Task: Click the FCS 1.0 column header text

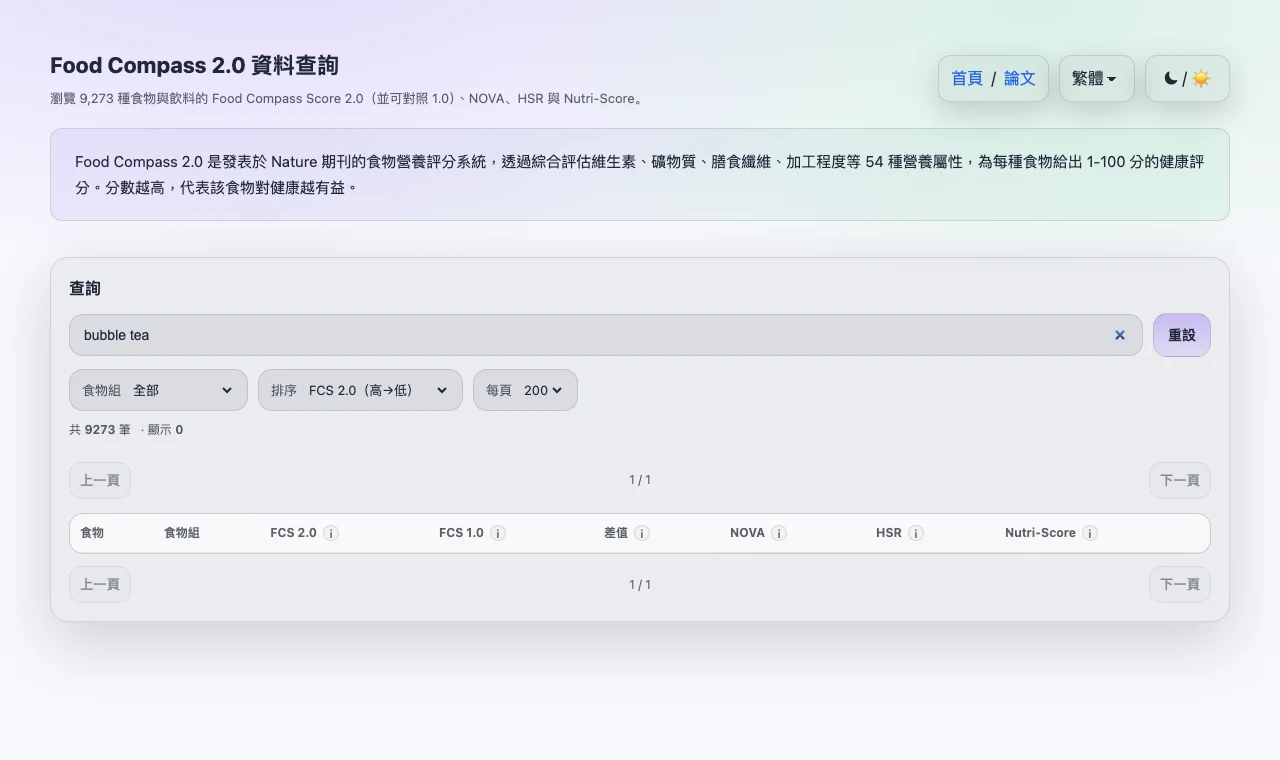Action: point(461,533)
